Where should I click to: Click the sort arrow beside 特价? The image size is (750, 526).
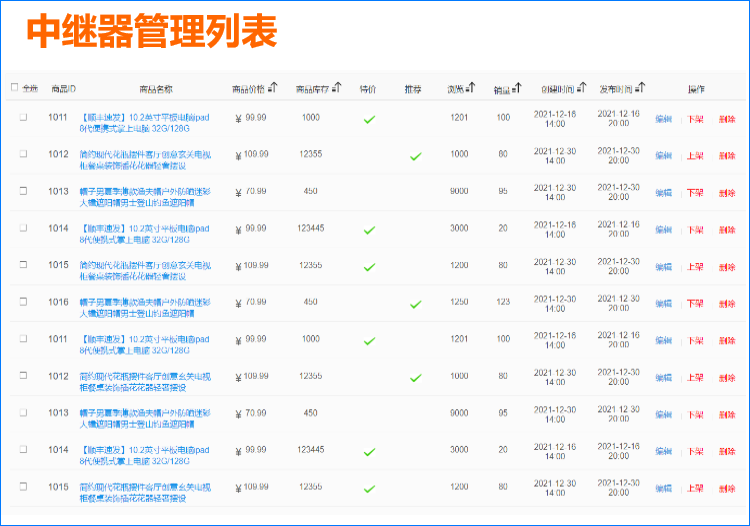click(x=369, y=89)
